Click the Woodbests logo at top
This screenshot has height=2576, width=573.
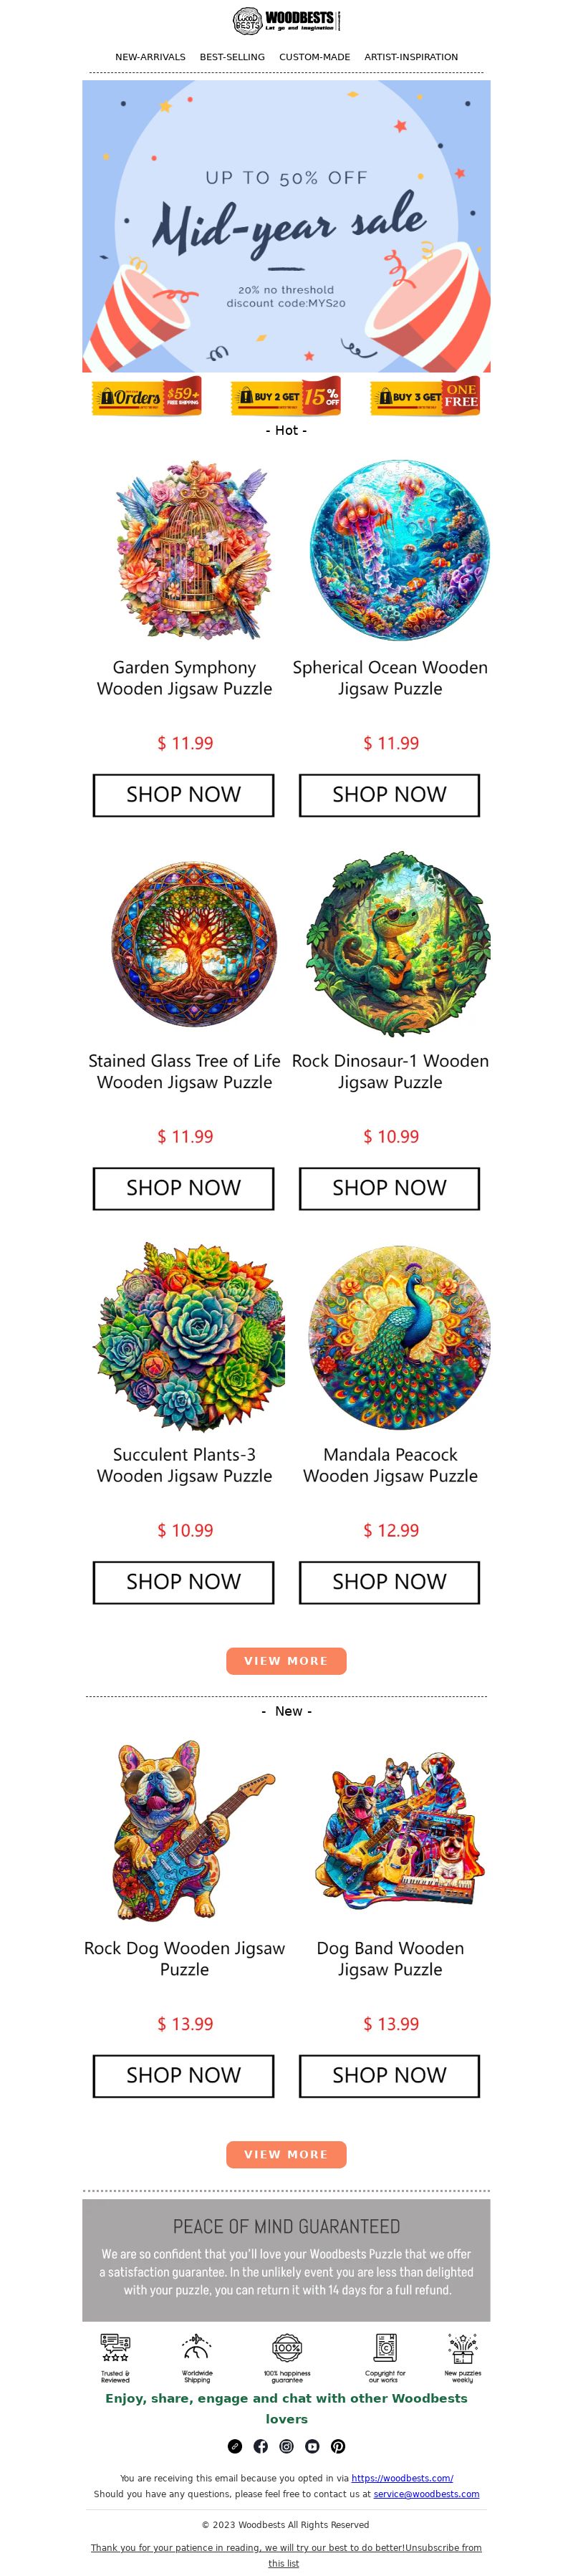[x=286, y=20]
